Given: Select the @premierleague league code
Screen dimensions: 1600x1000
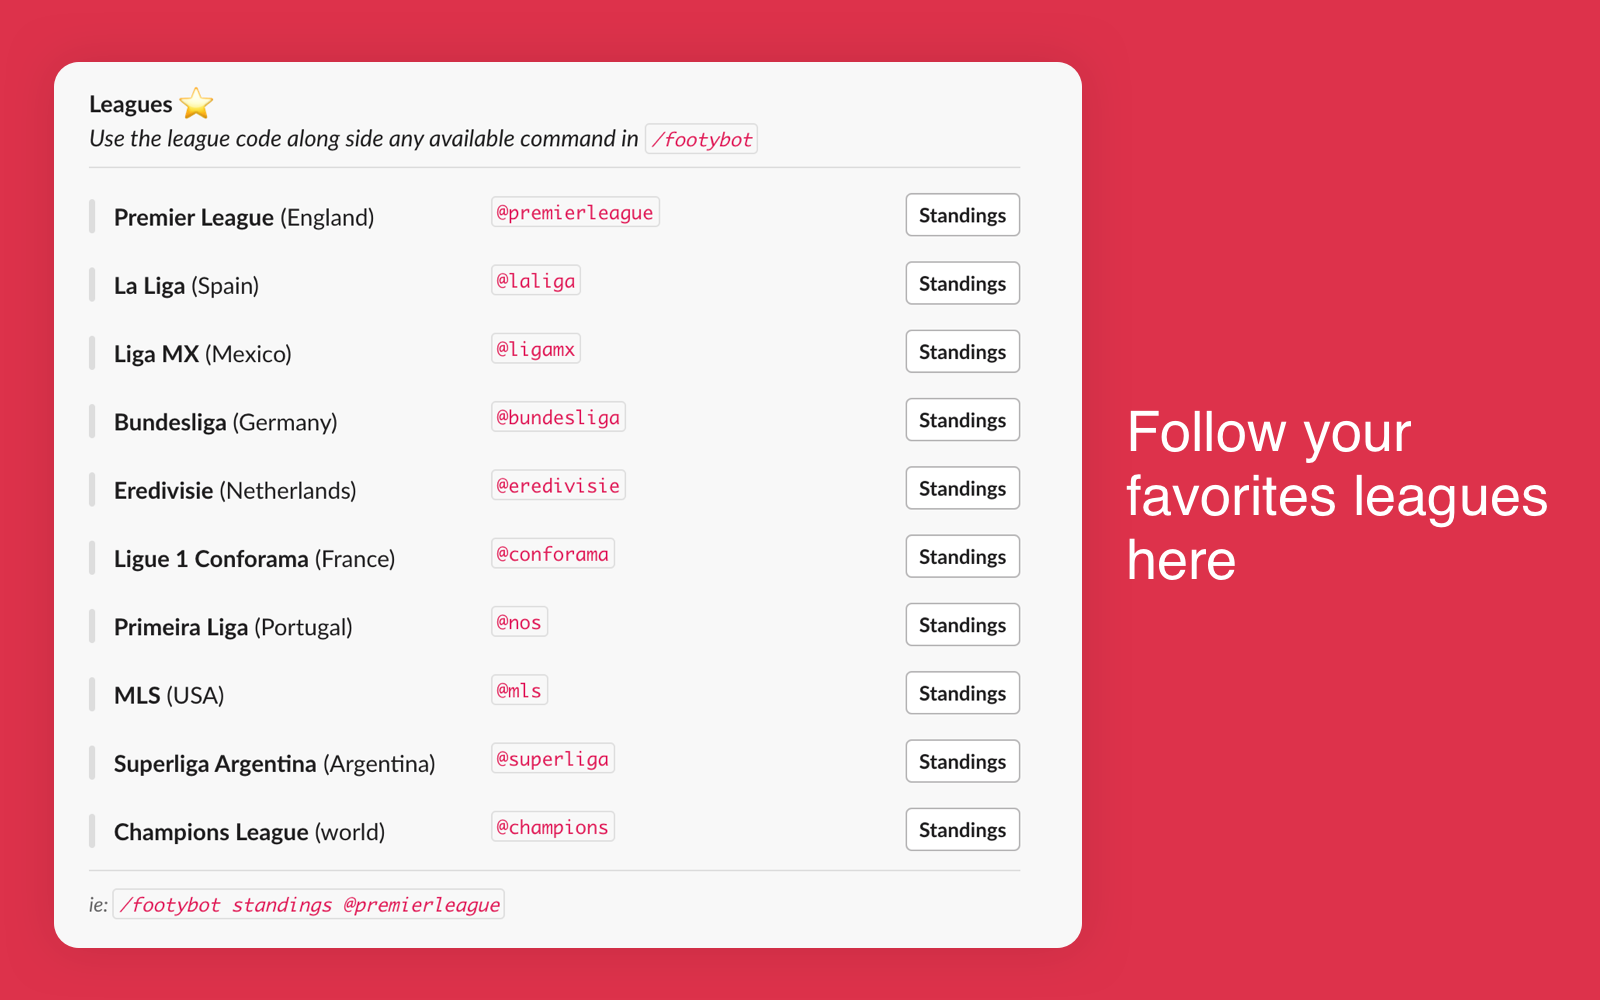Looking at the screenshot, I should pyautogui.click(x=575, y=211).
